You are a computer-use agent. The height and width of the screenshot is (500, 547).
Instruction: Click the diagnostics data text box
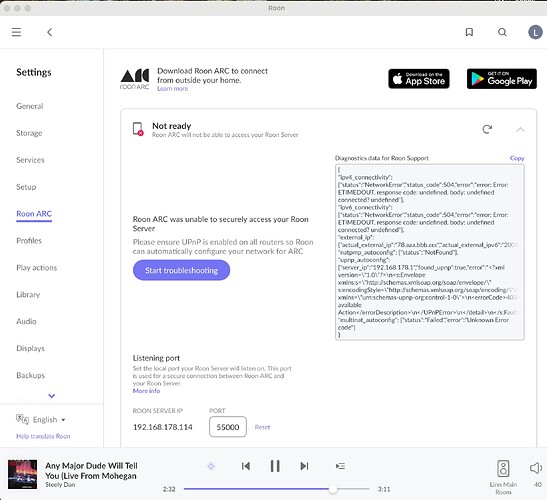[x=429, y=252]
